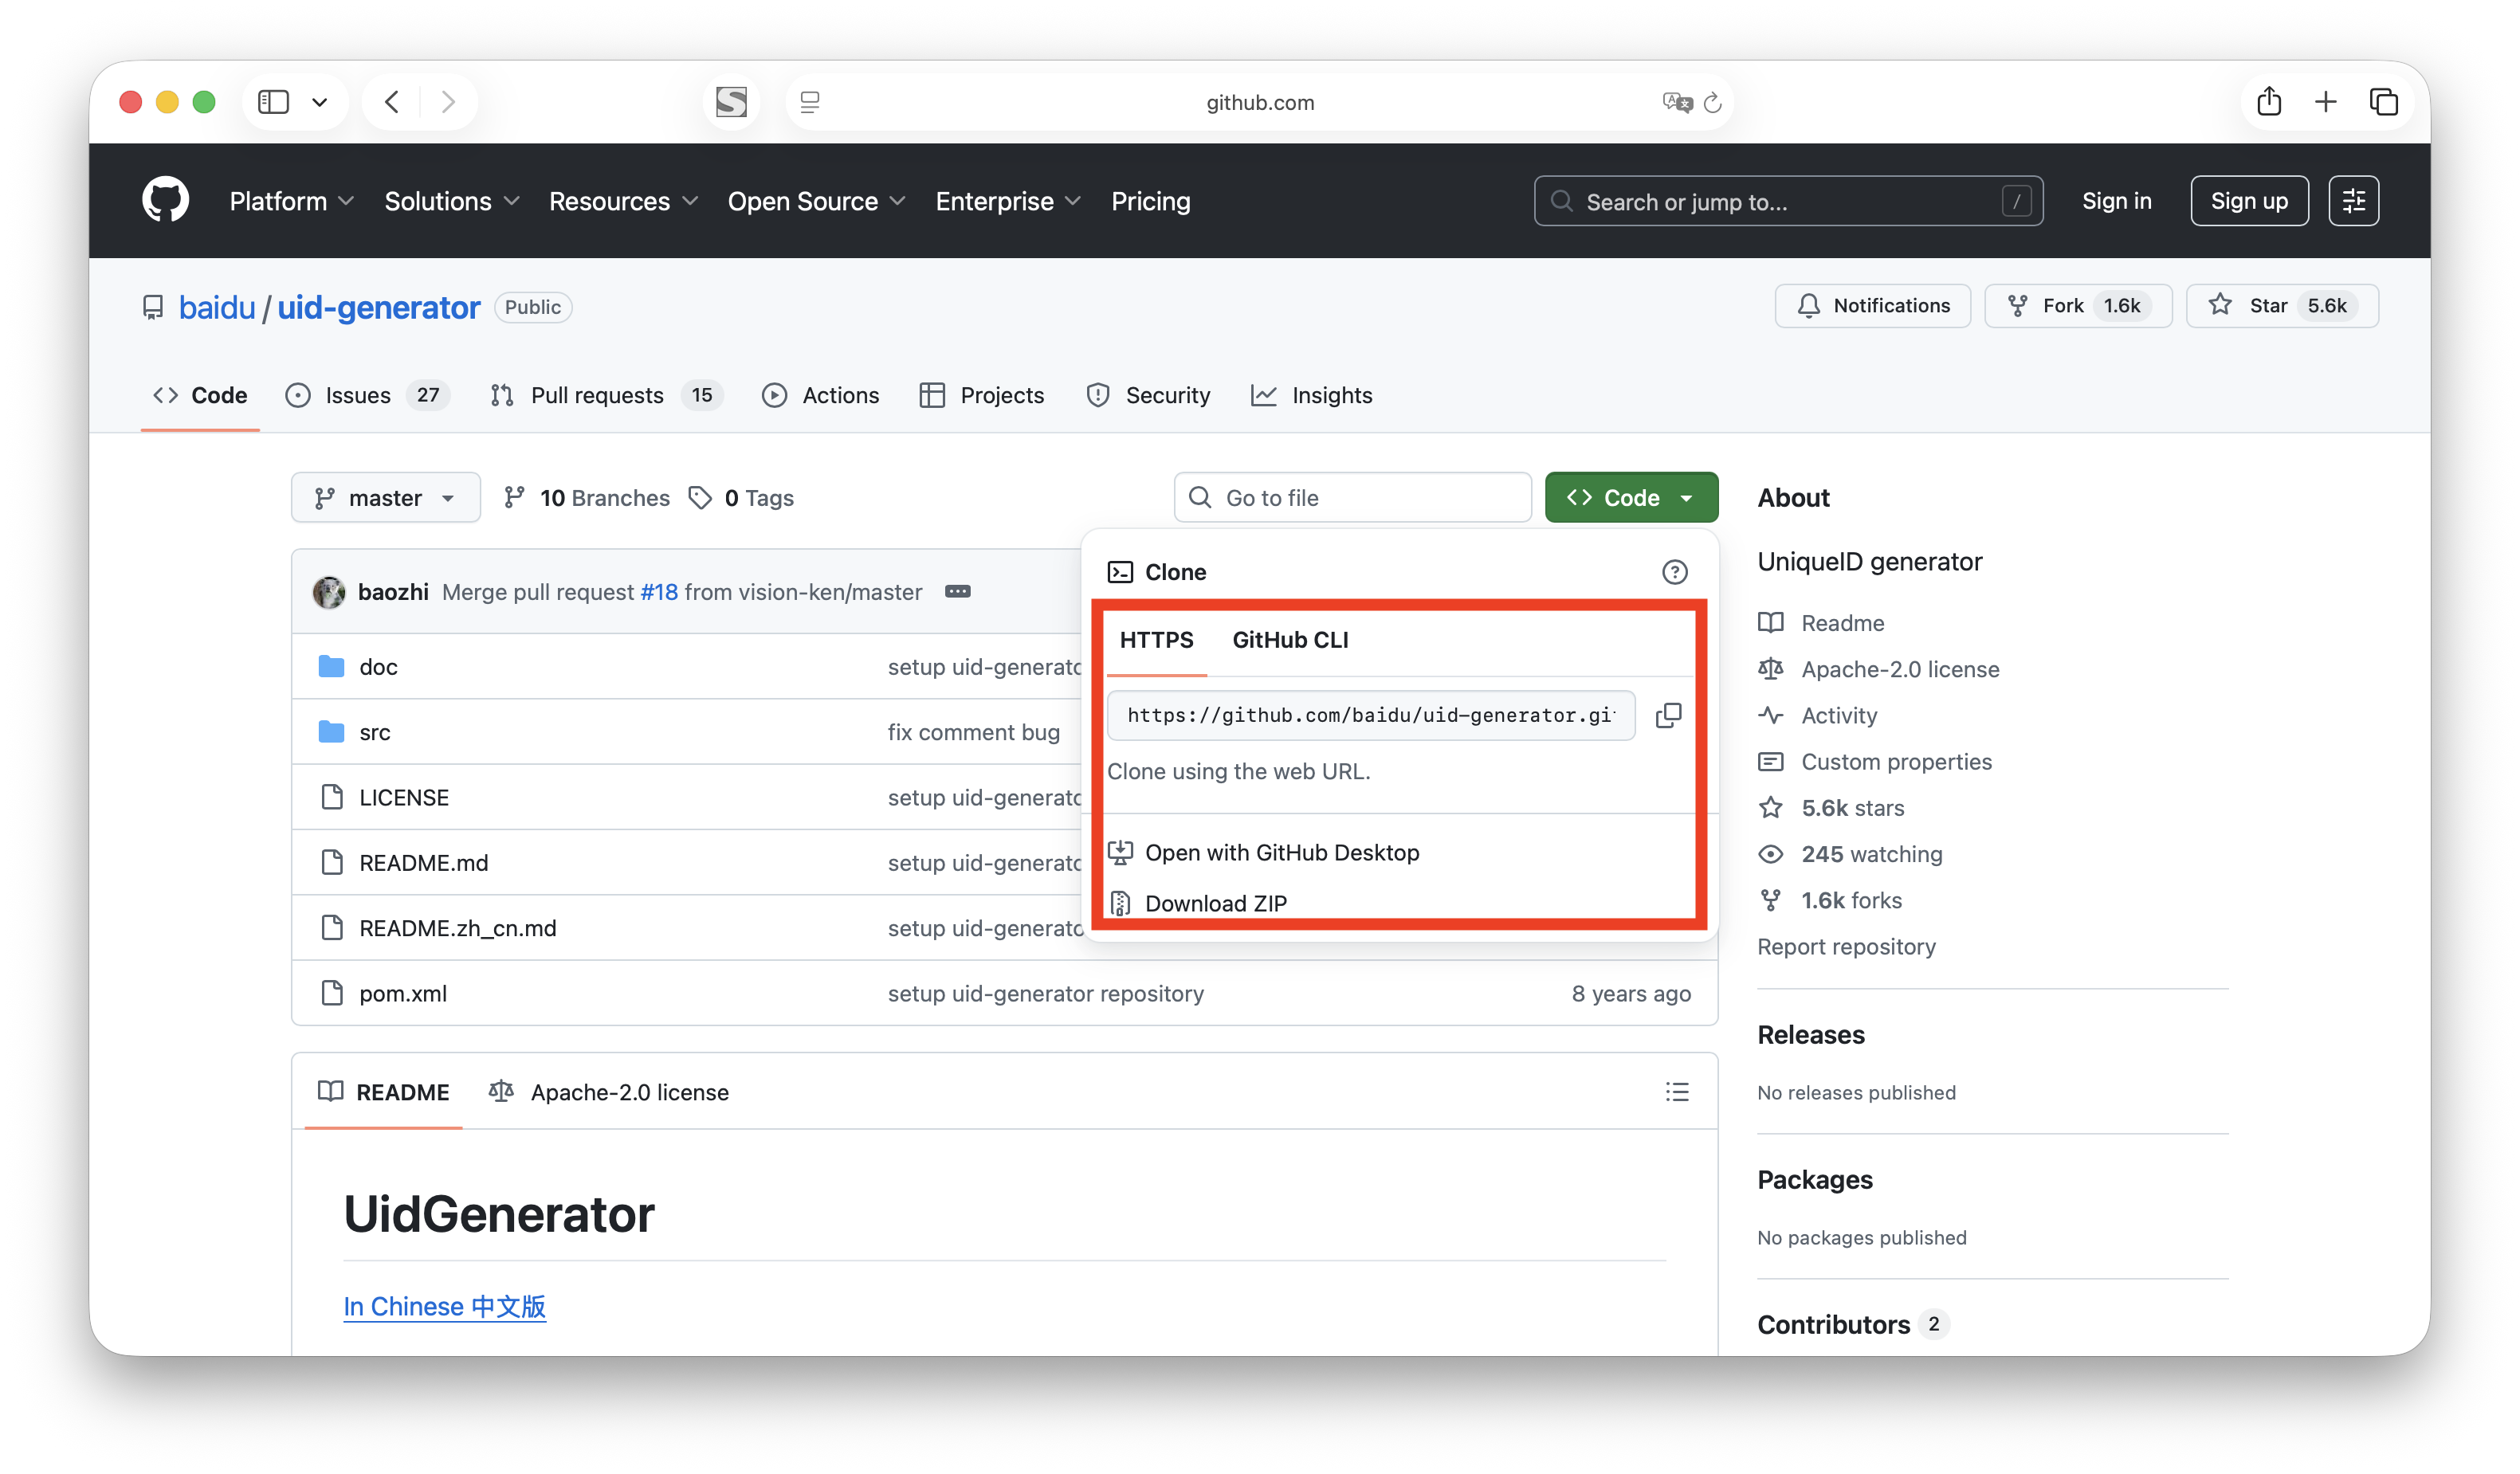Collapse the green Code dropdown button
The width and height of the screenshot is (2520, 1474).
point(1631,498)
